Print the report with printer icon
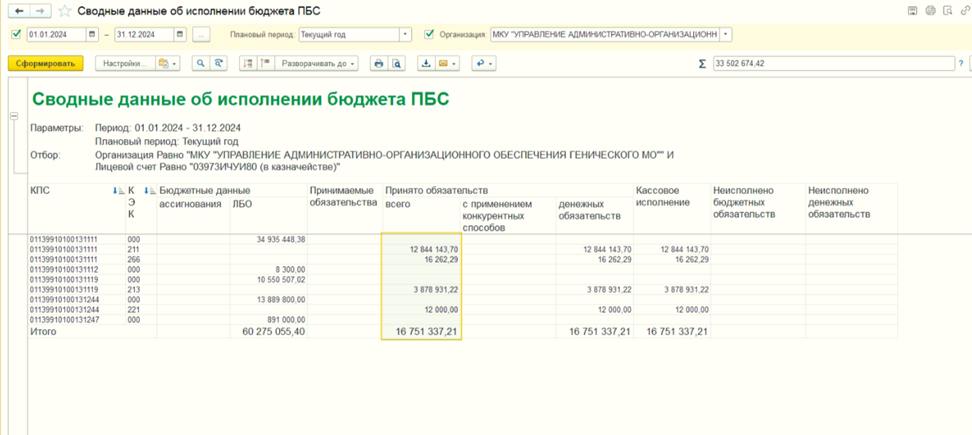This screenshot has width=972, height=435. pos(379,63)
